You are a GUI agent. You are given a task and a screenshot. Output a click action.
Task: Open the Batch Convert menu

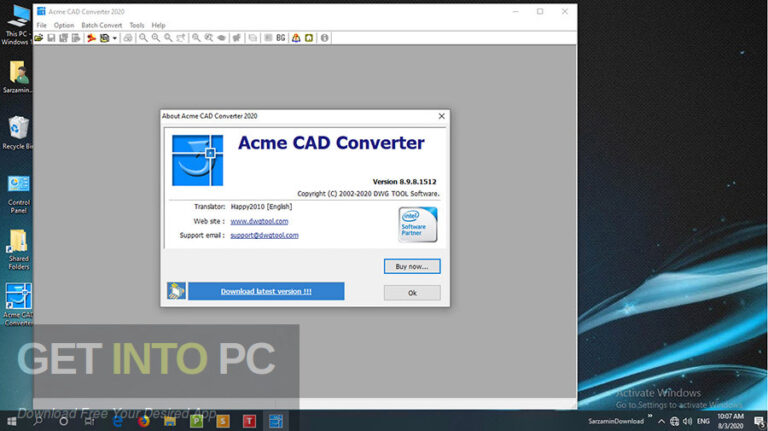pos(101,25)
